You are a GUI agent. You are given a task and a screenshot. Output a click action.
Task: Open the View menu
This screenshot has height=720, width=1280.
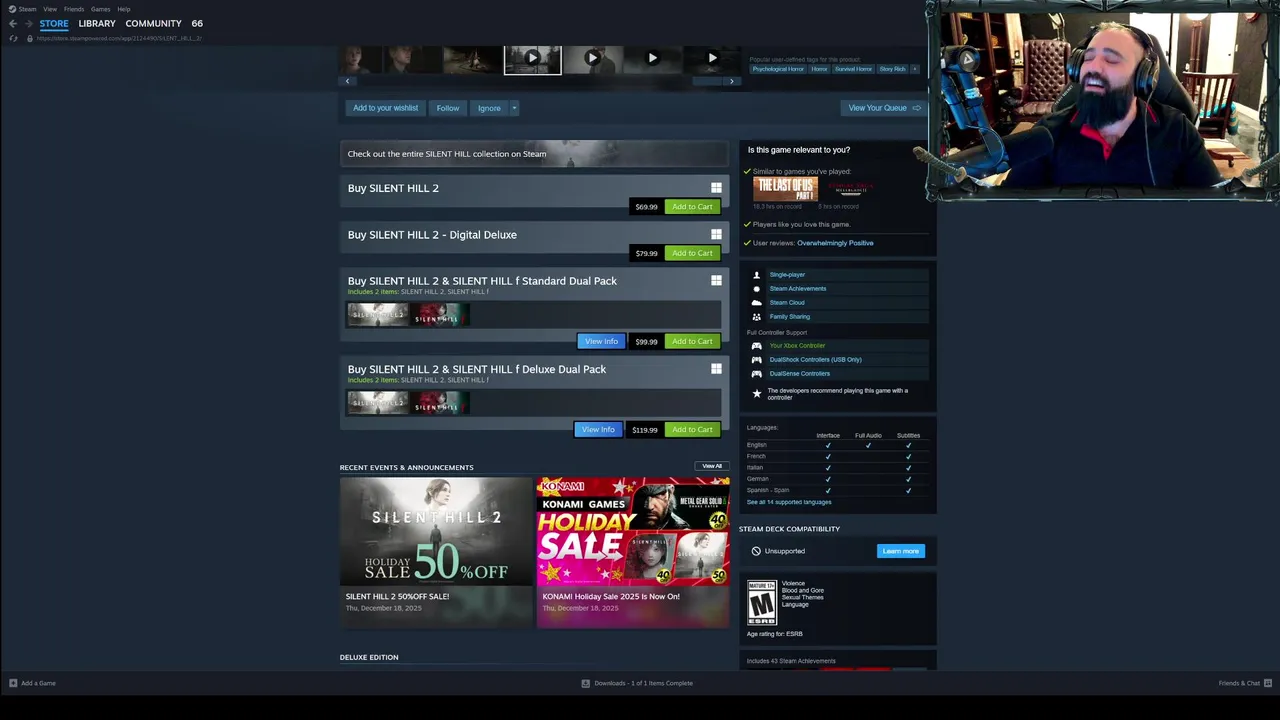[50, 9]
